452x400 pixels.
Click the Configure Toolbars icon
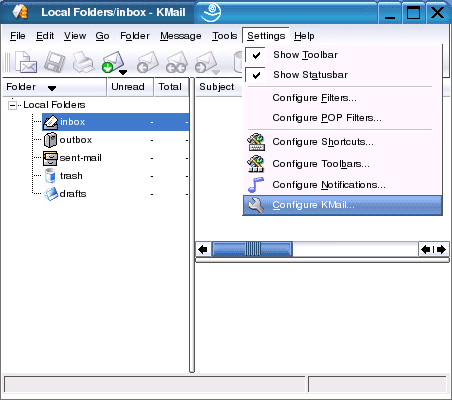click(x=256, y=164)
